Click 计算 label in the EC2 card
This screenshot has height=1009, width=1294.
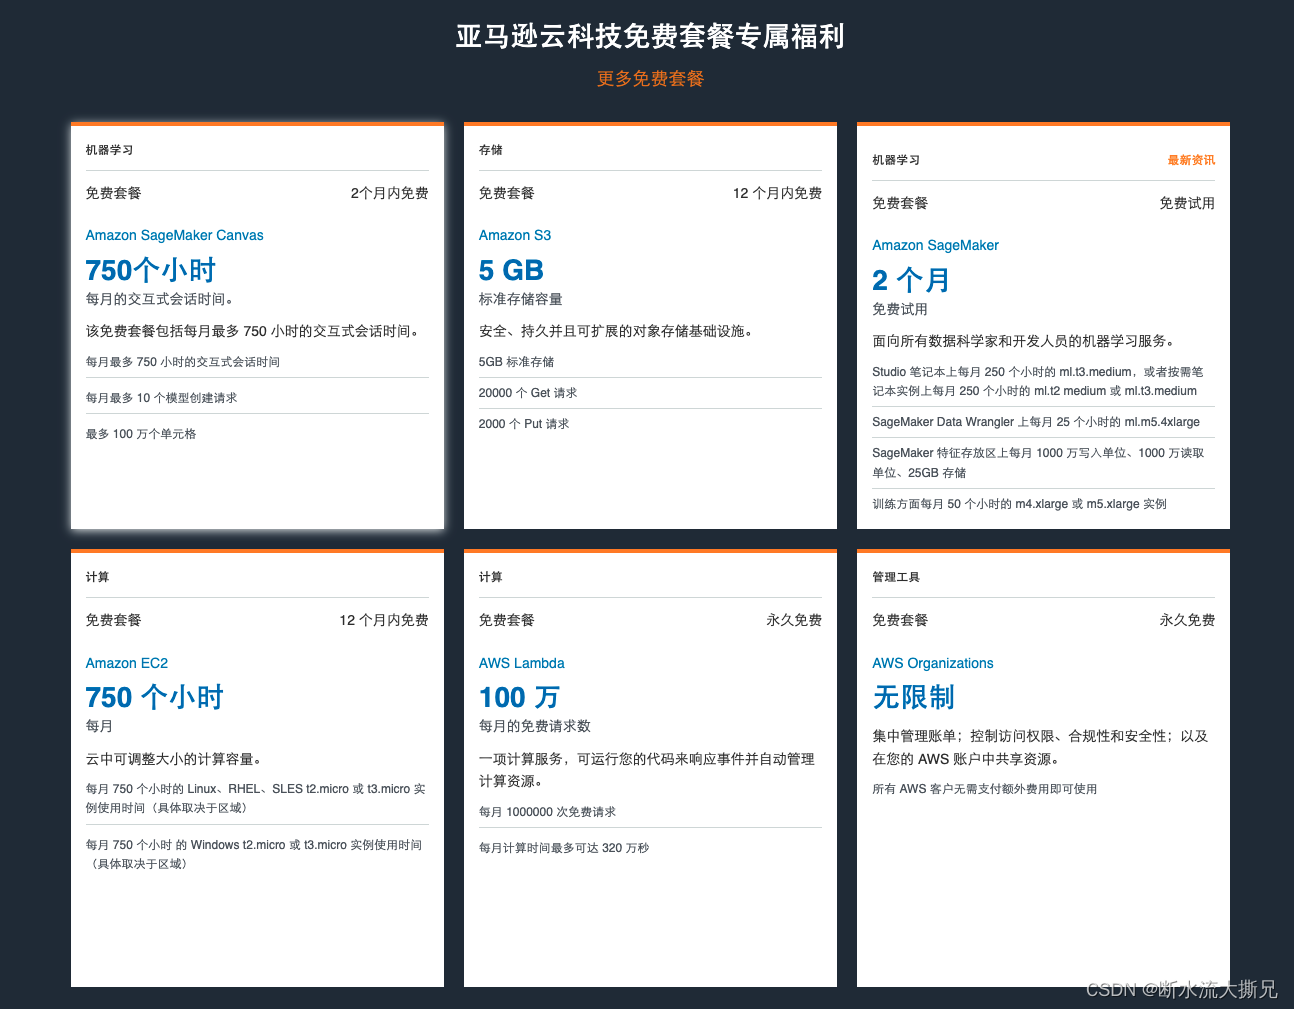point(97,577)
